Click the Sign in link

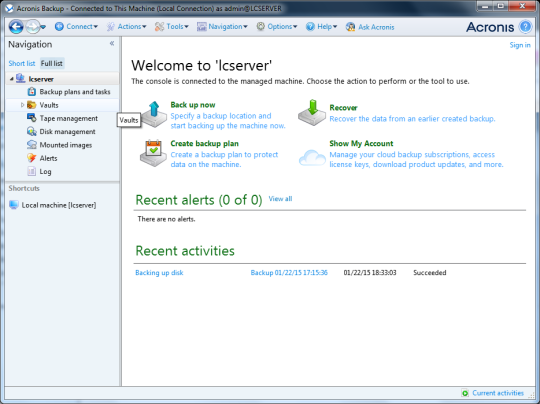tap(520, 45)
